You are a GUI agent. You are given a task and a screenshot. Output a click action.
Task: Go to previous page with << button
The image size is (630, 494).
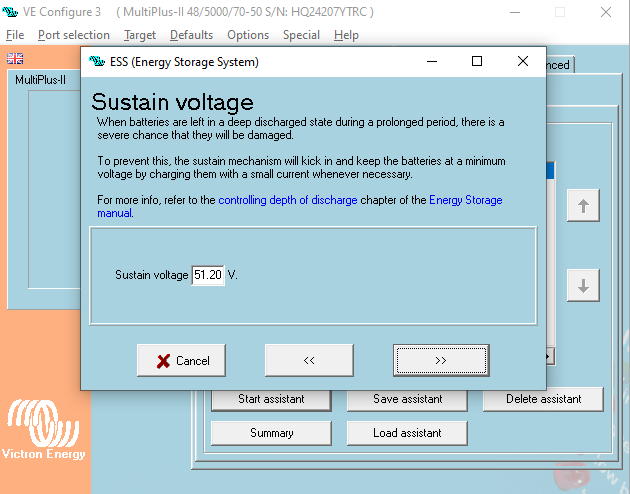[x=309, y=360]
